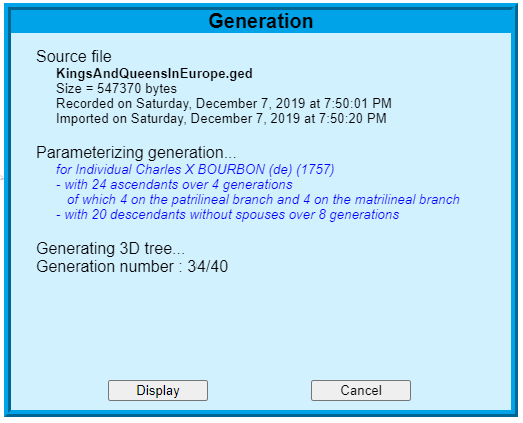
Task: Click the Display button
Action: [x=158, y=390]
